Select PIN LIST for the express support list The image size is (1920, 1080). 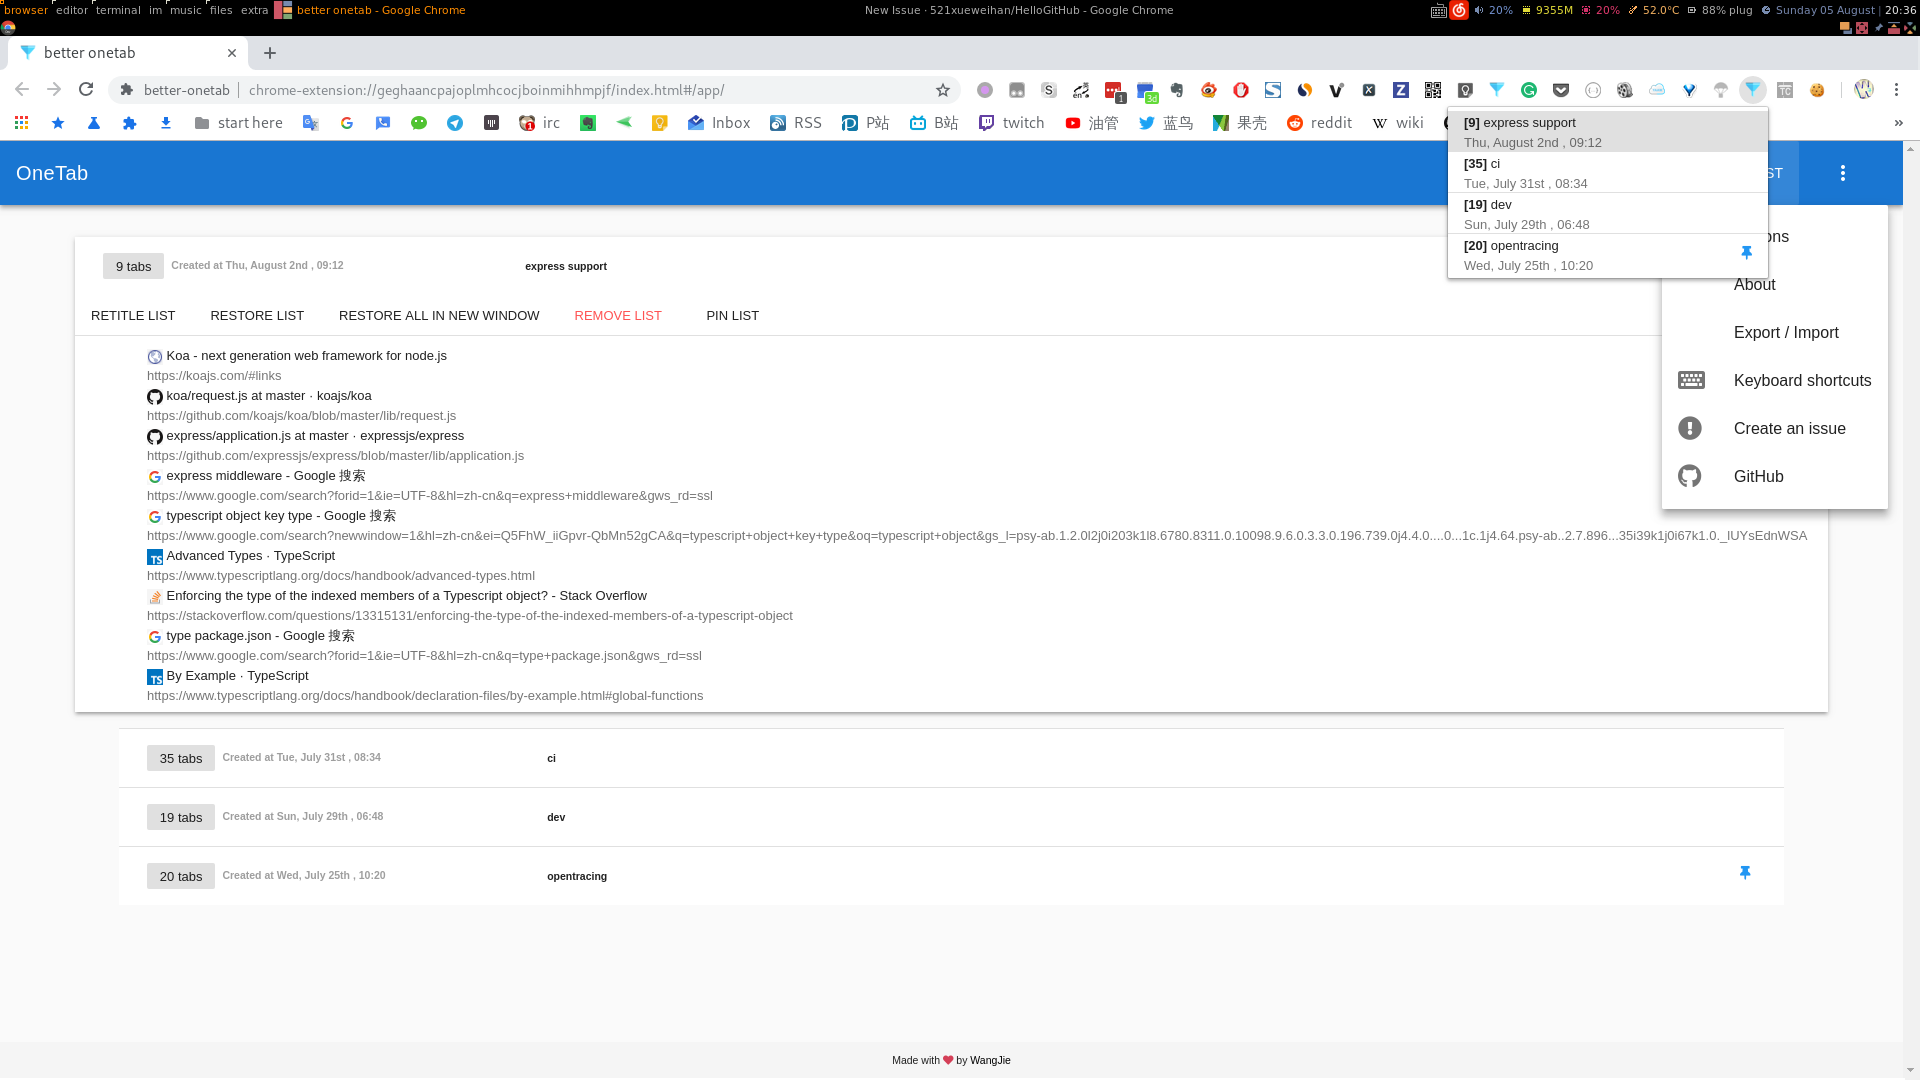732,315
